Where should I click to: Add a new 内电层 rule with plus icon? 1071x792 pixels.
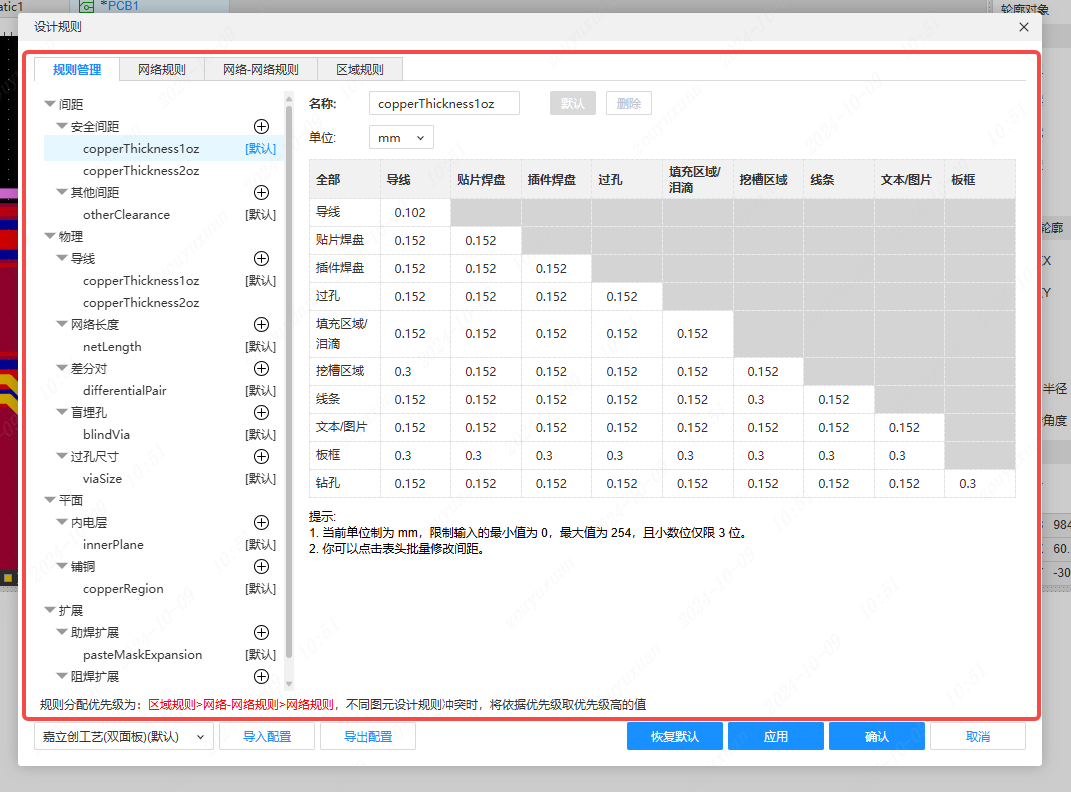[x=261, y=522]
